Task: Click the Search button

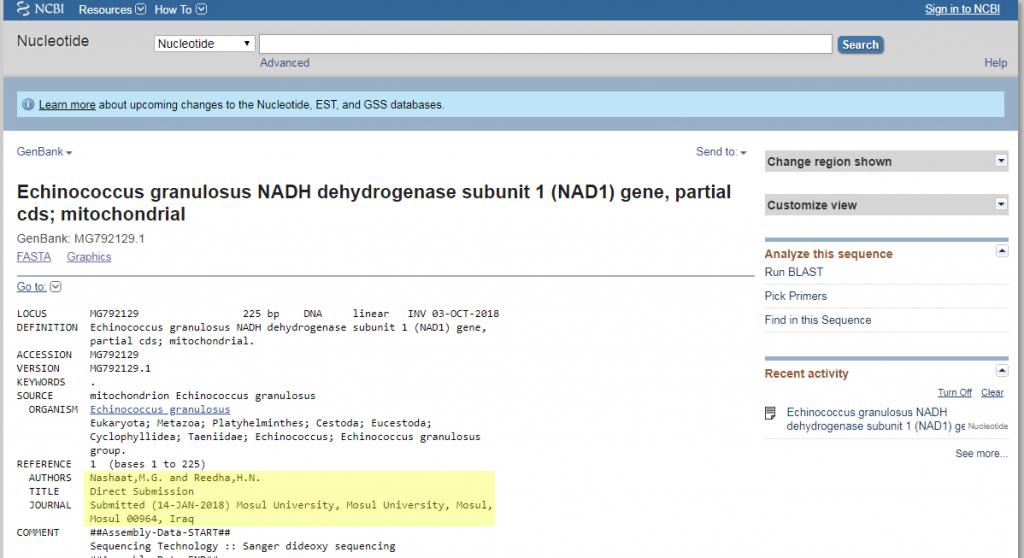Action: tap(859, 45)
